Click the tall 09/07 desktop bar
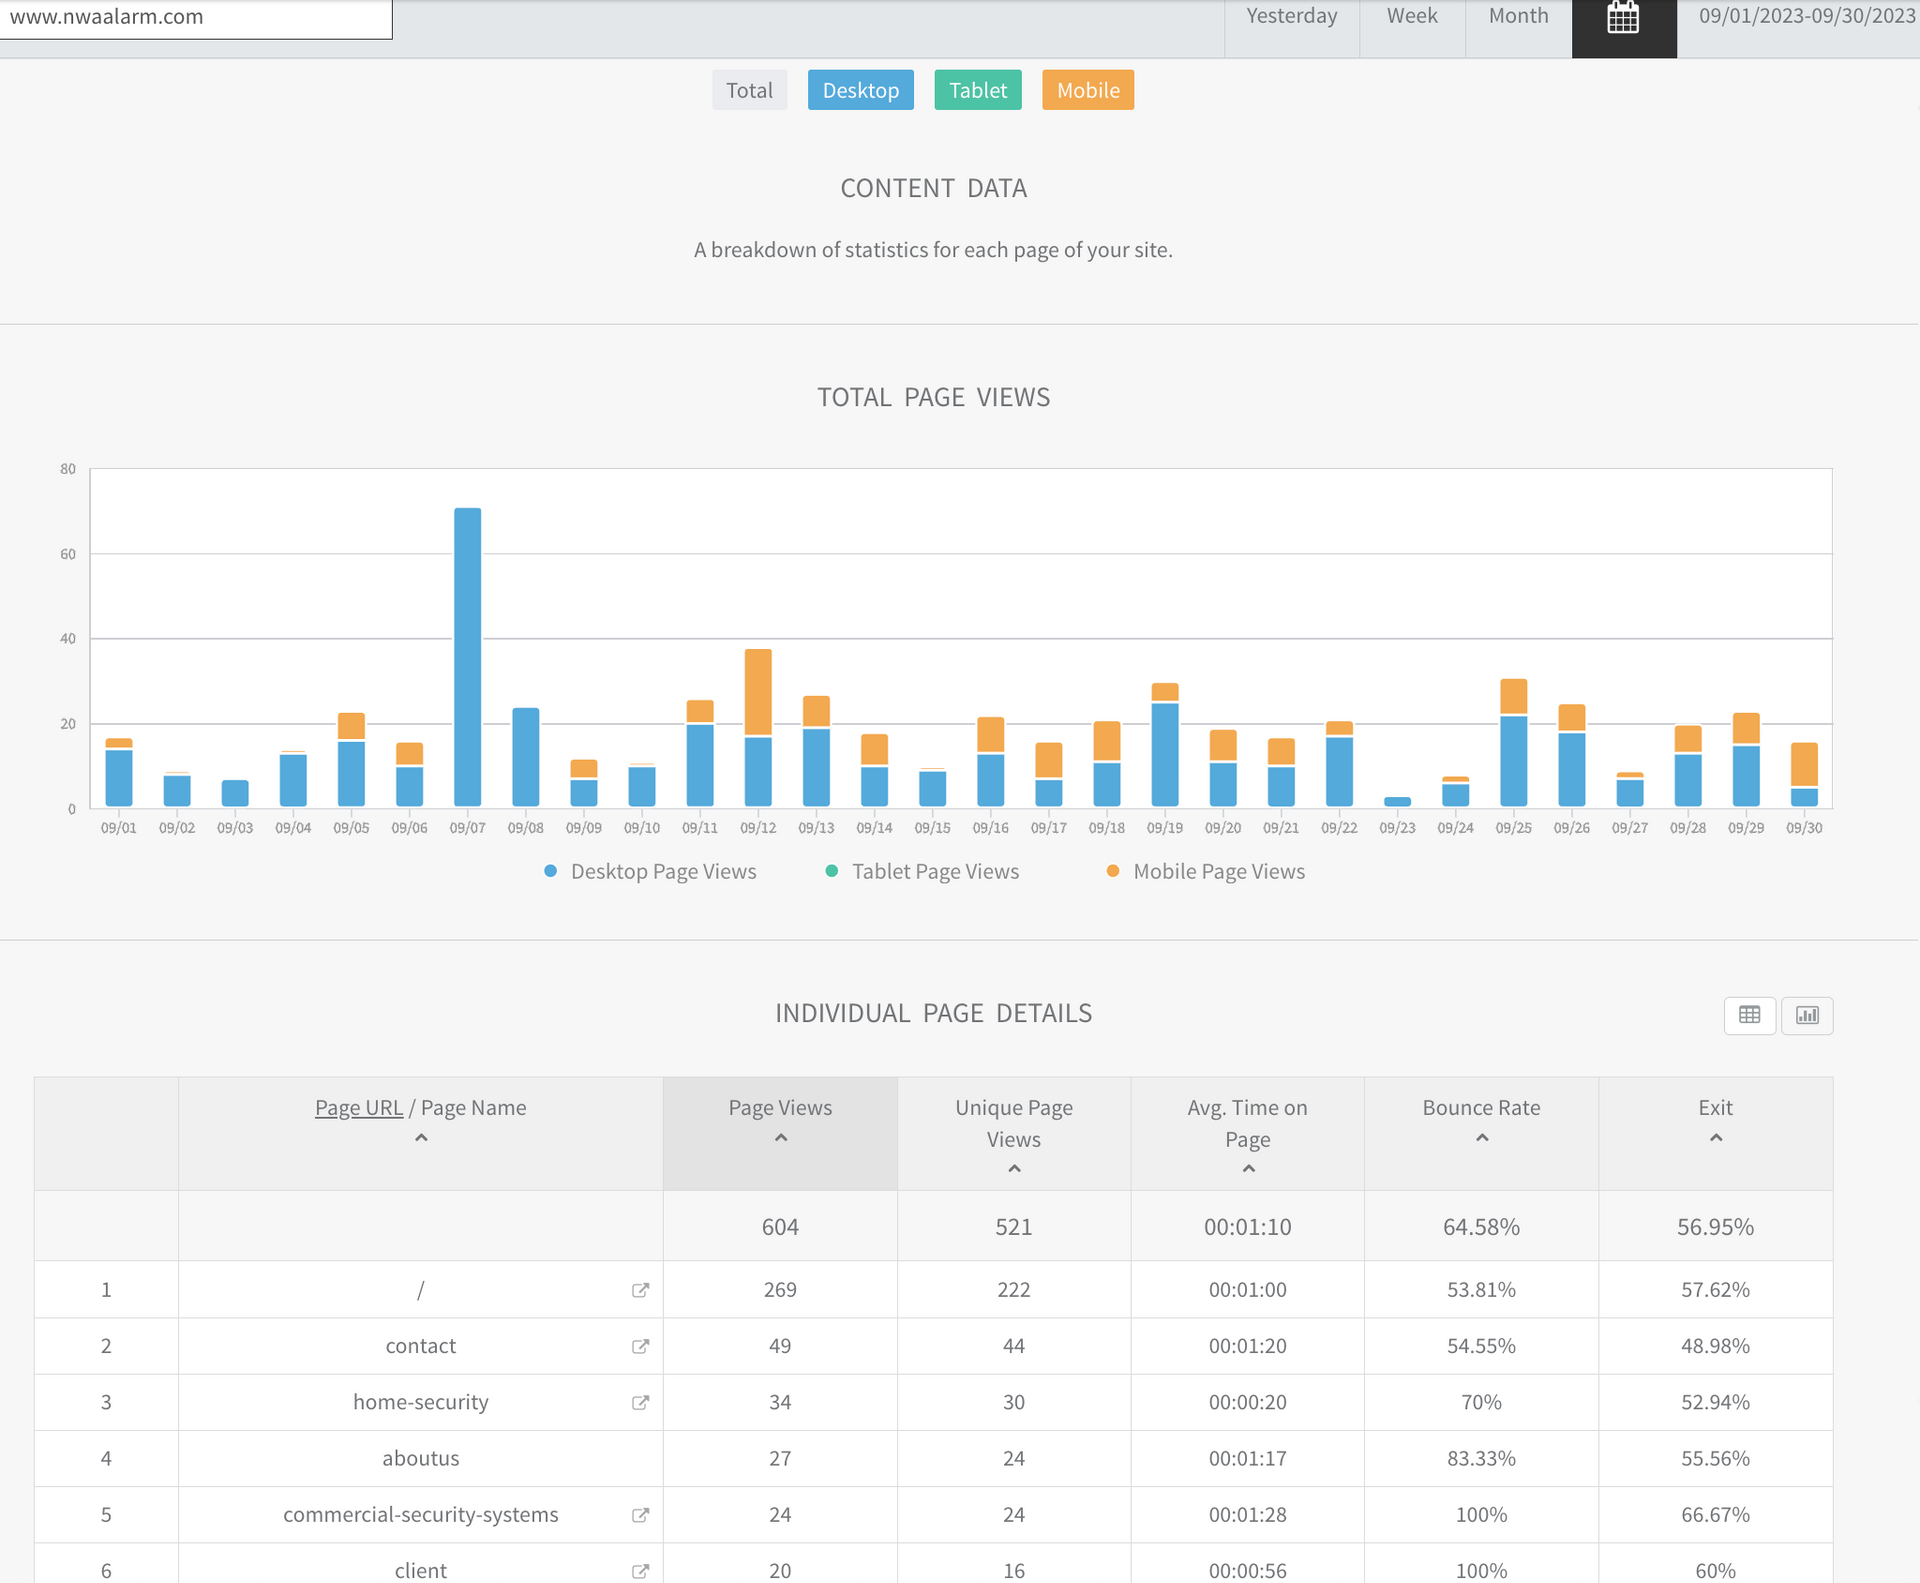Screen dimensions: 1920x1583 click(x=467, y=657)
